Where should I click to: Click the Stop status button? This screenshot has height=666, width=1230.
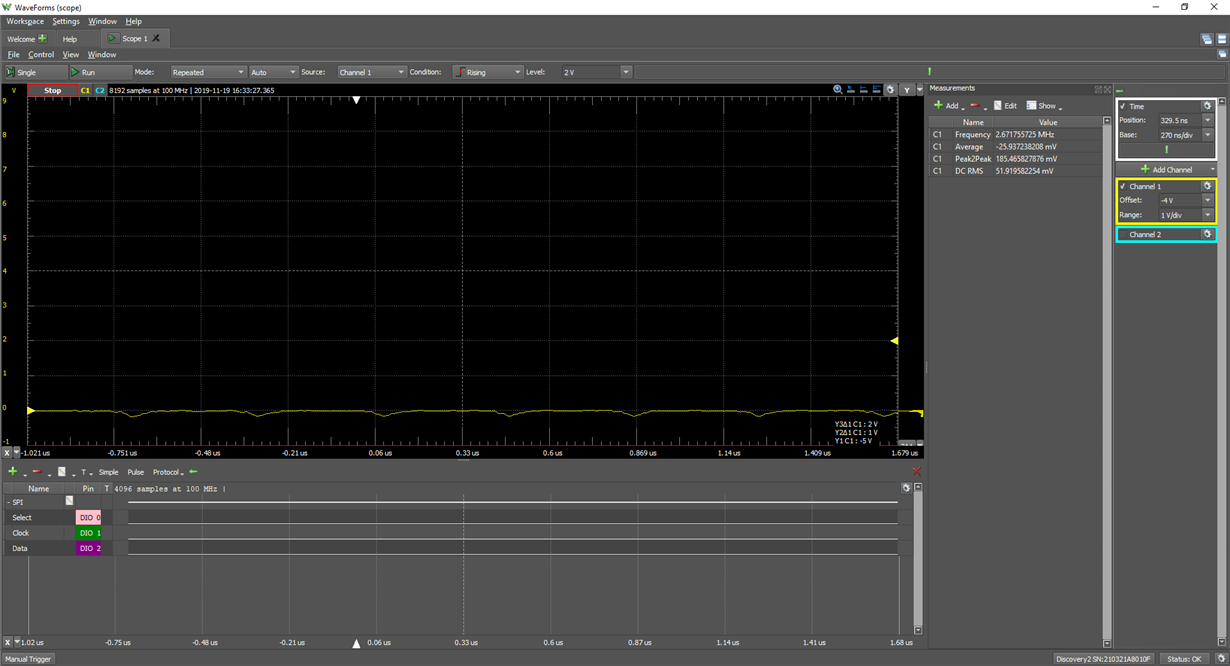52,90
